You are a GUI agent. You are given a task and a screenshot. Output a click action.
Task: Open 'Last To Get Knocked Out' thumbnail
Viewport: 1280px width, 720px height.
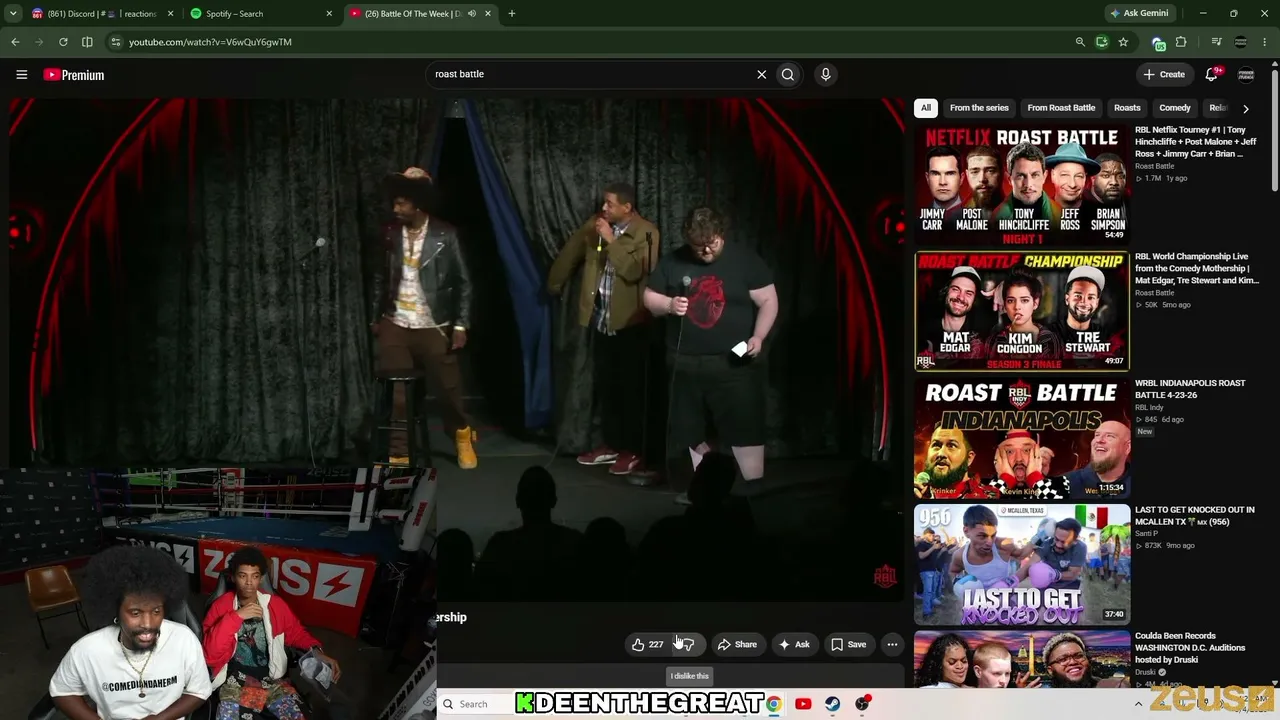(1022, 564)
